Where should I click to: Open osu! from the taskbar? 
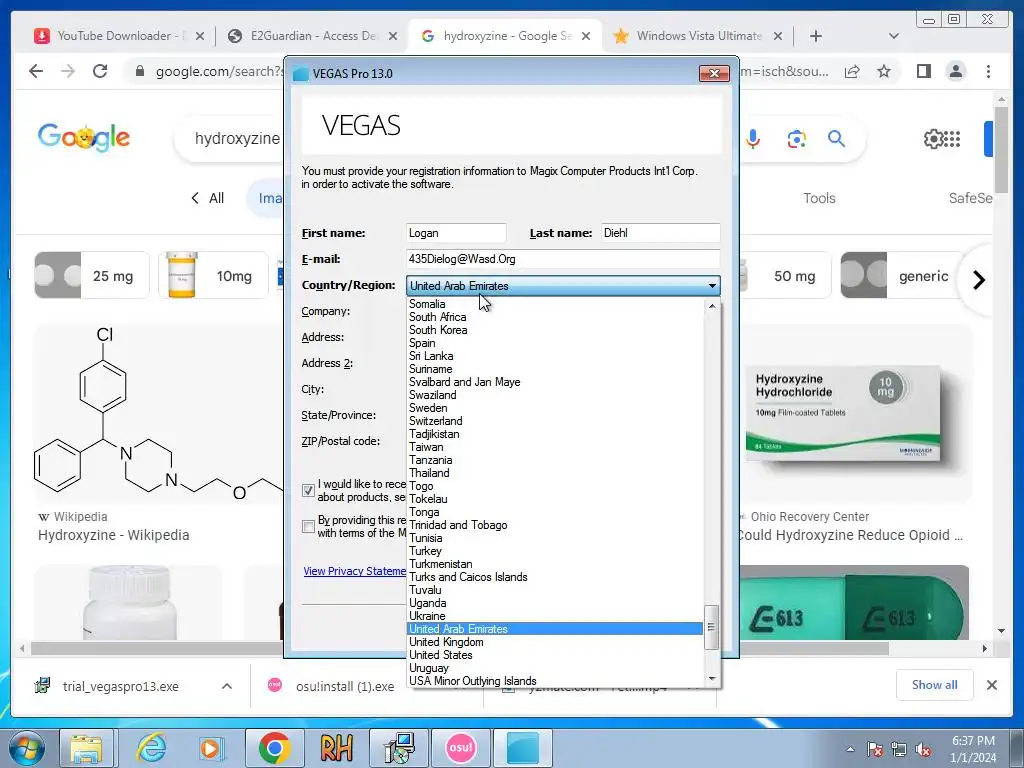pyautogui.click(x=461, y=748)
